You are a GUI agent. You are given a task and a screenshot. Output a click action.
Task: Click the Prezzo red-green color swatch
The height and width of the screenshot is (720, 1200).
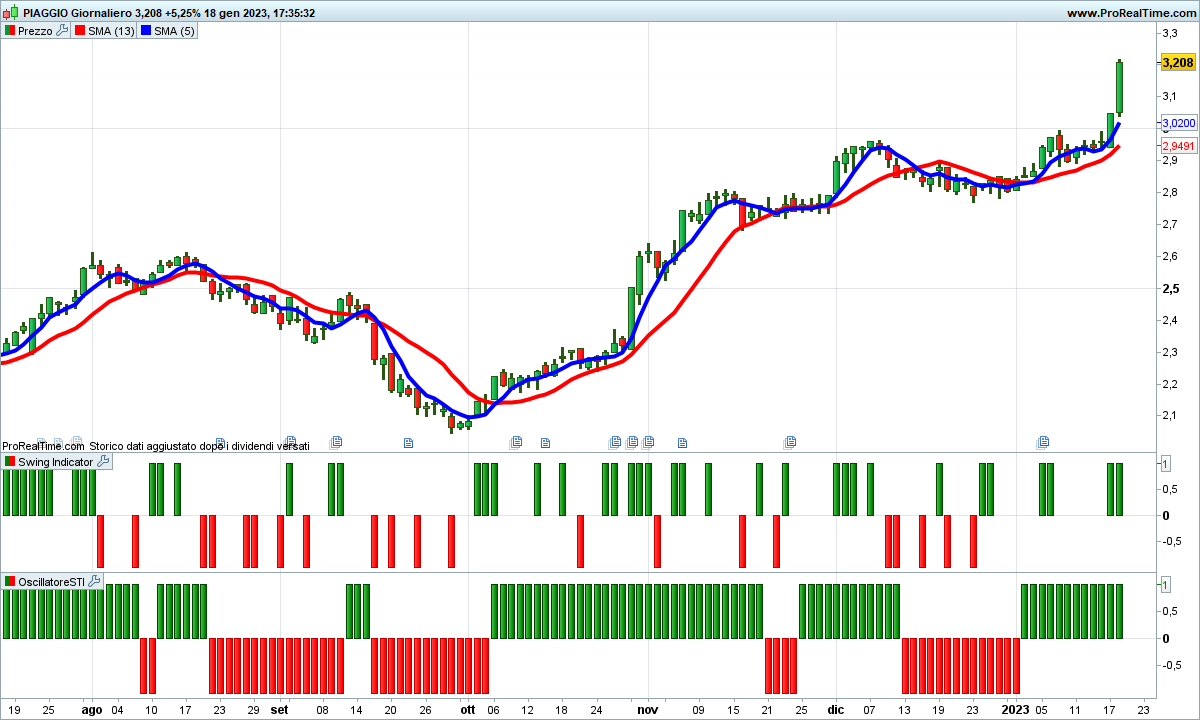pos(10,31)
